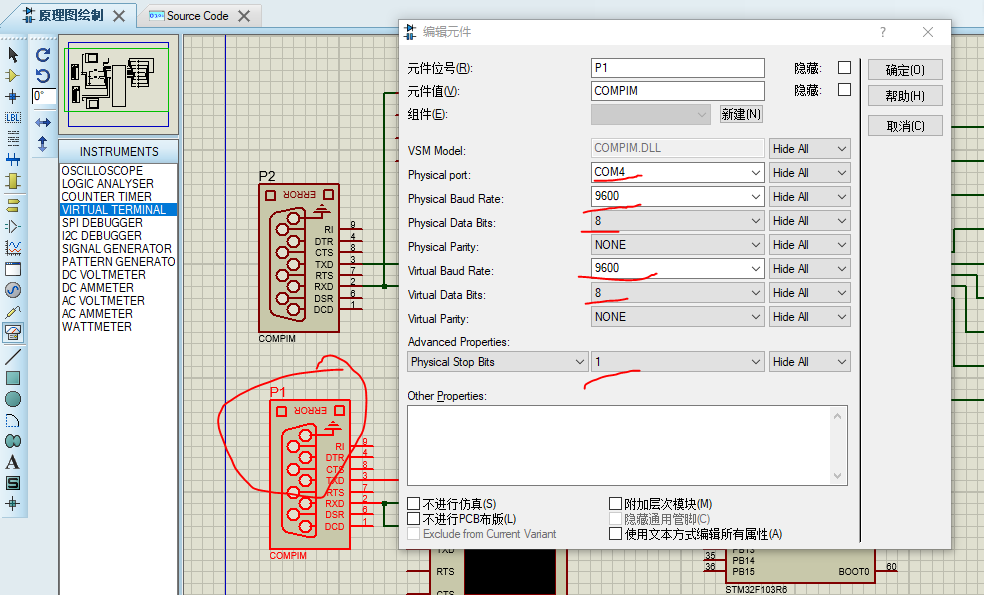This screenshot has width=984, height=595.
Task: Select the 2D Graphics Box tool
Action: point(13,378)
